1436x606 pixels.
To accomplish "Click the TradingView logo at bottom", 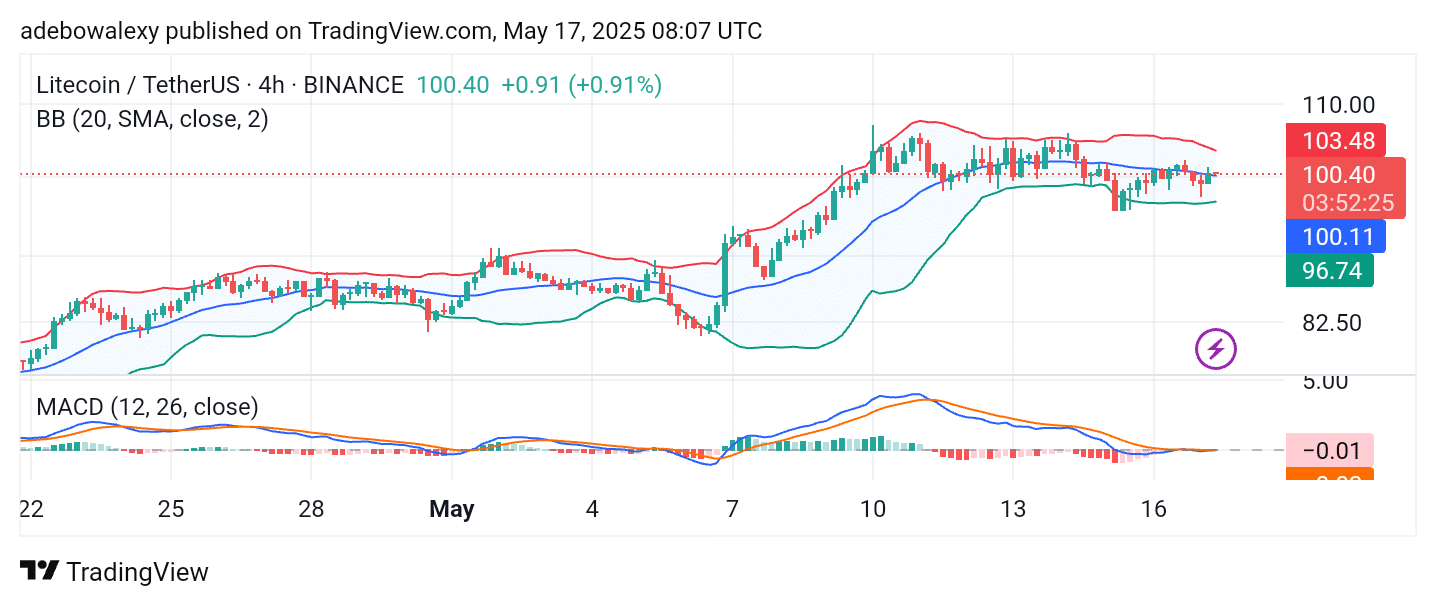I will 114,572.
